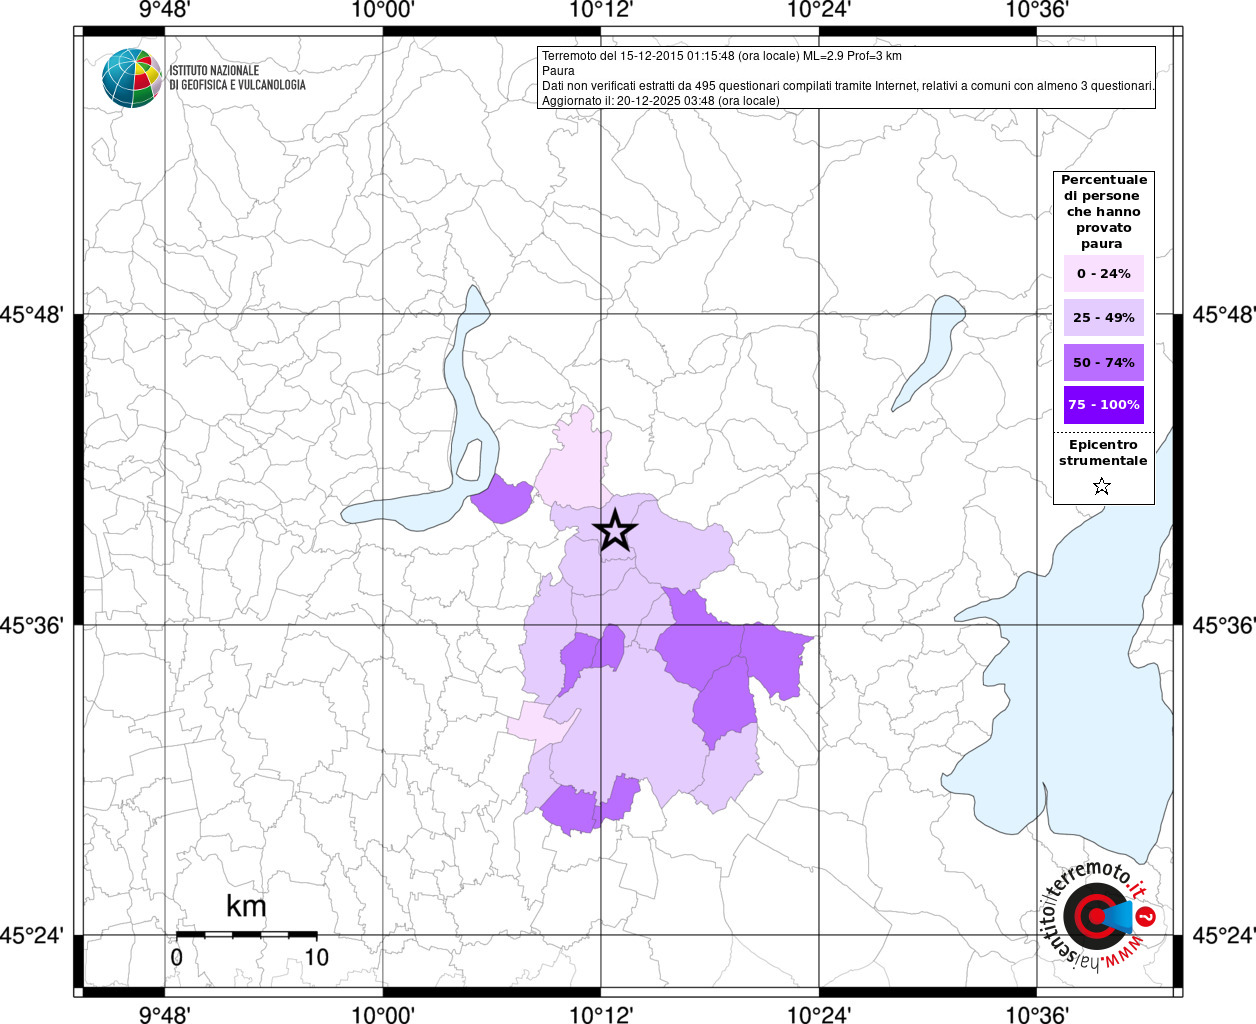The image size is (1256, 1024).
Task: Select the 0 - 24% legend color swatch
Action: click(1104, 273)
